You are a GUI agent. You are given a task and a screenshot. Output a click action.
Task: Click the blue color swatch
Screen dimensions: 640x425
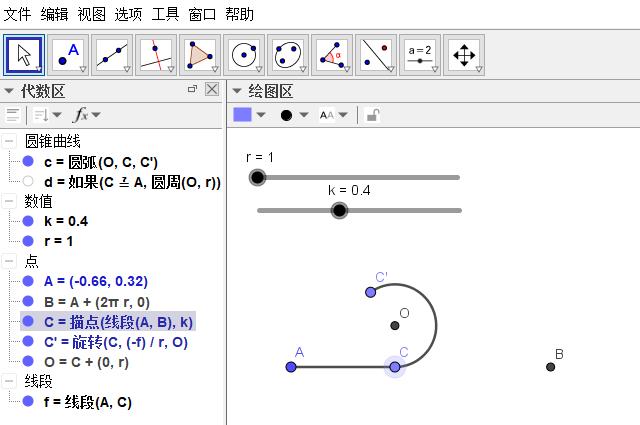coord(242,115)
